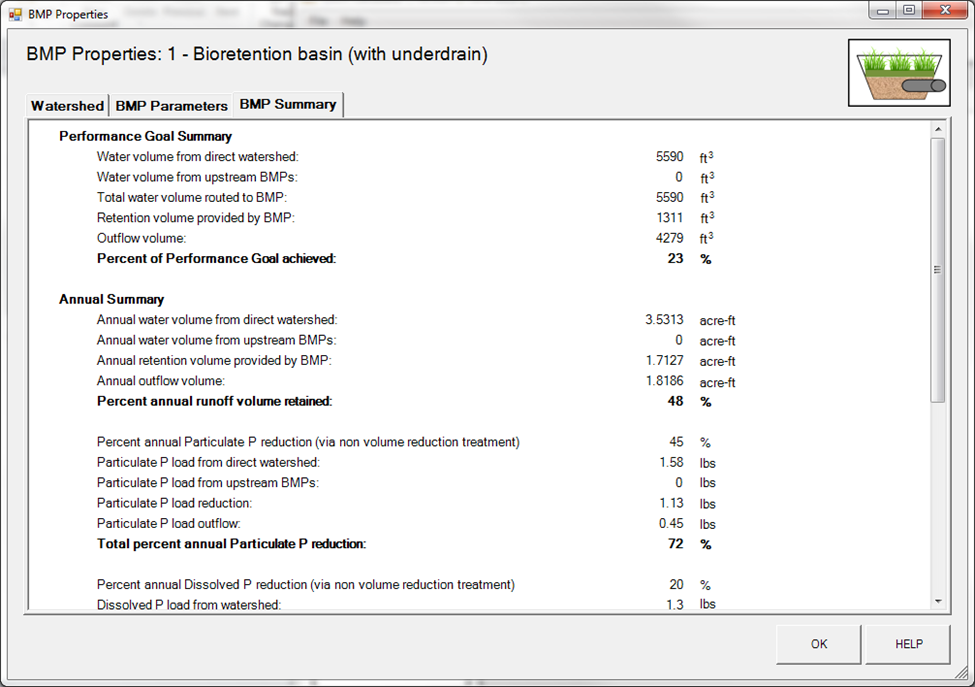This screenshot has width=975, height=687.
Task: Click the retention volume value 1311
Action: (x=670, y=218)
